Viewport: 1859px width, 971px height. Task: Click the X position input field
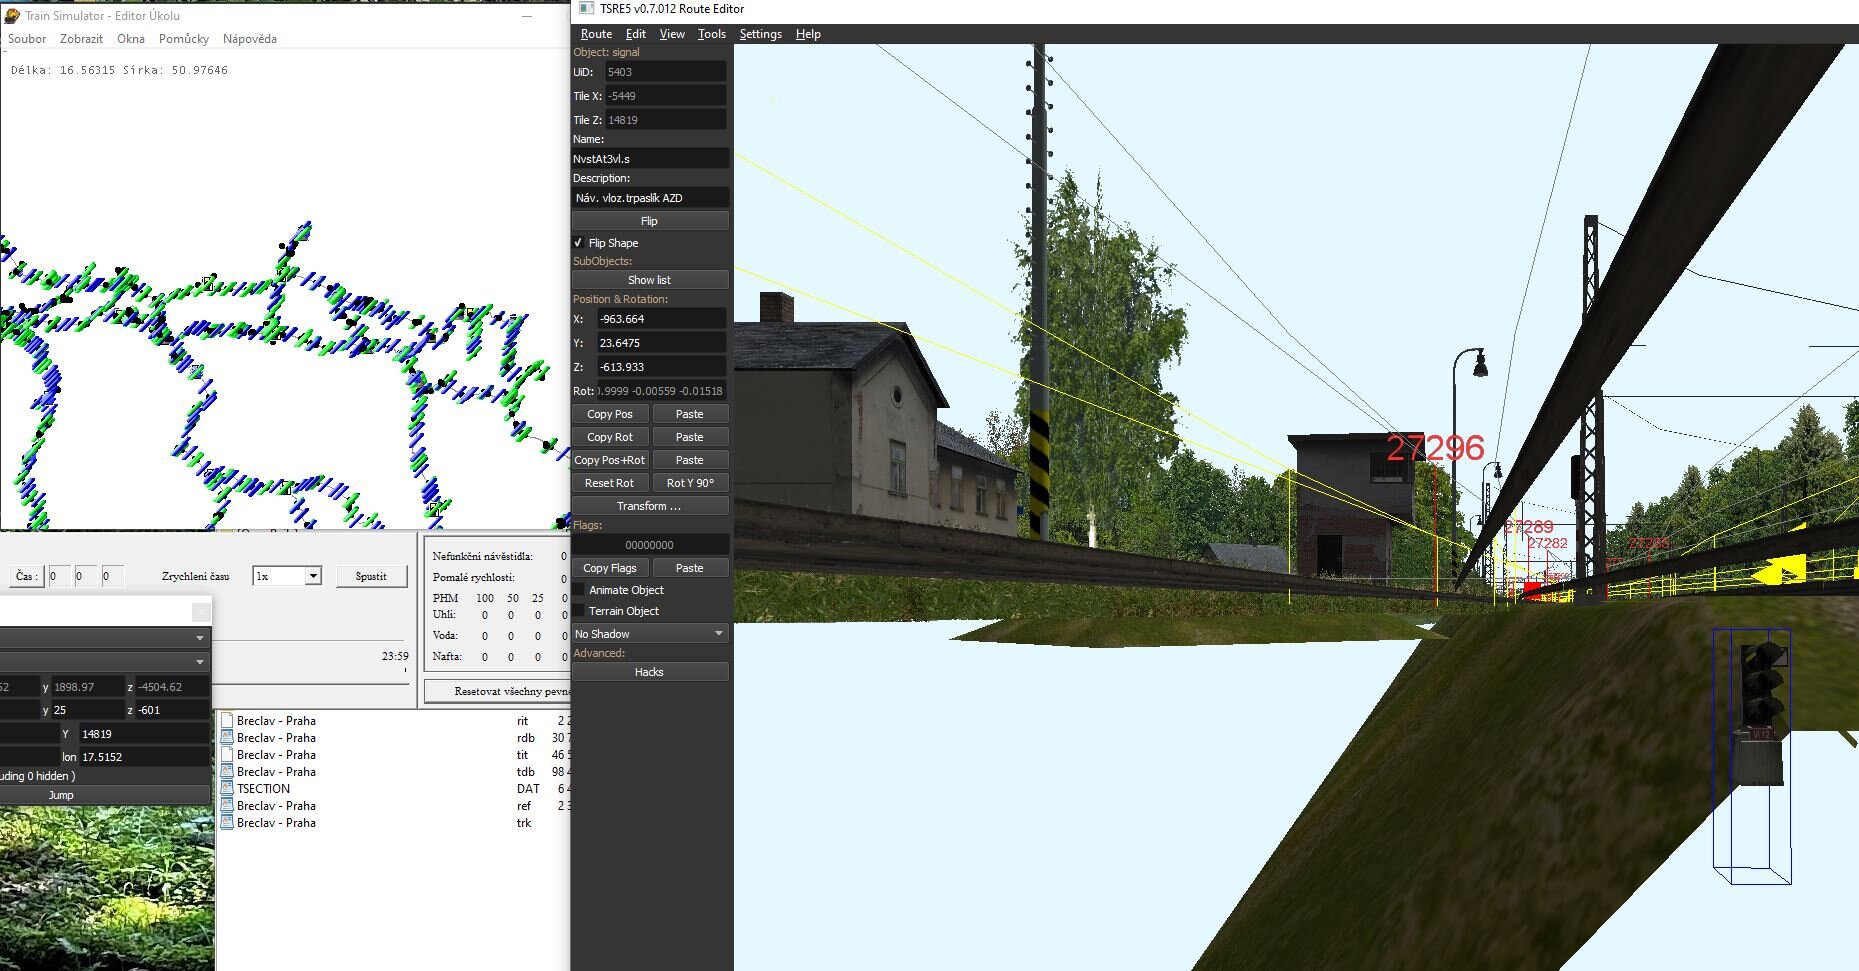pos(660,319)
